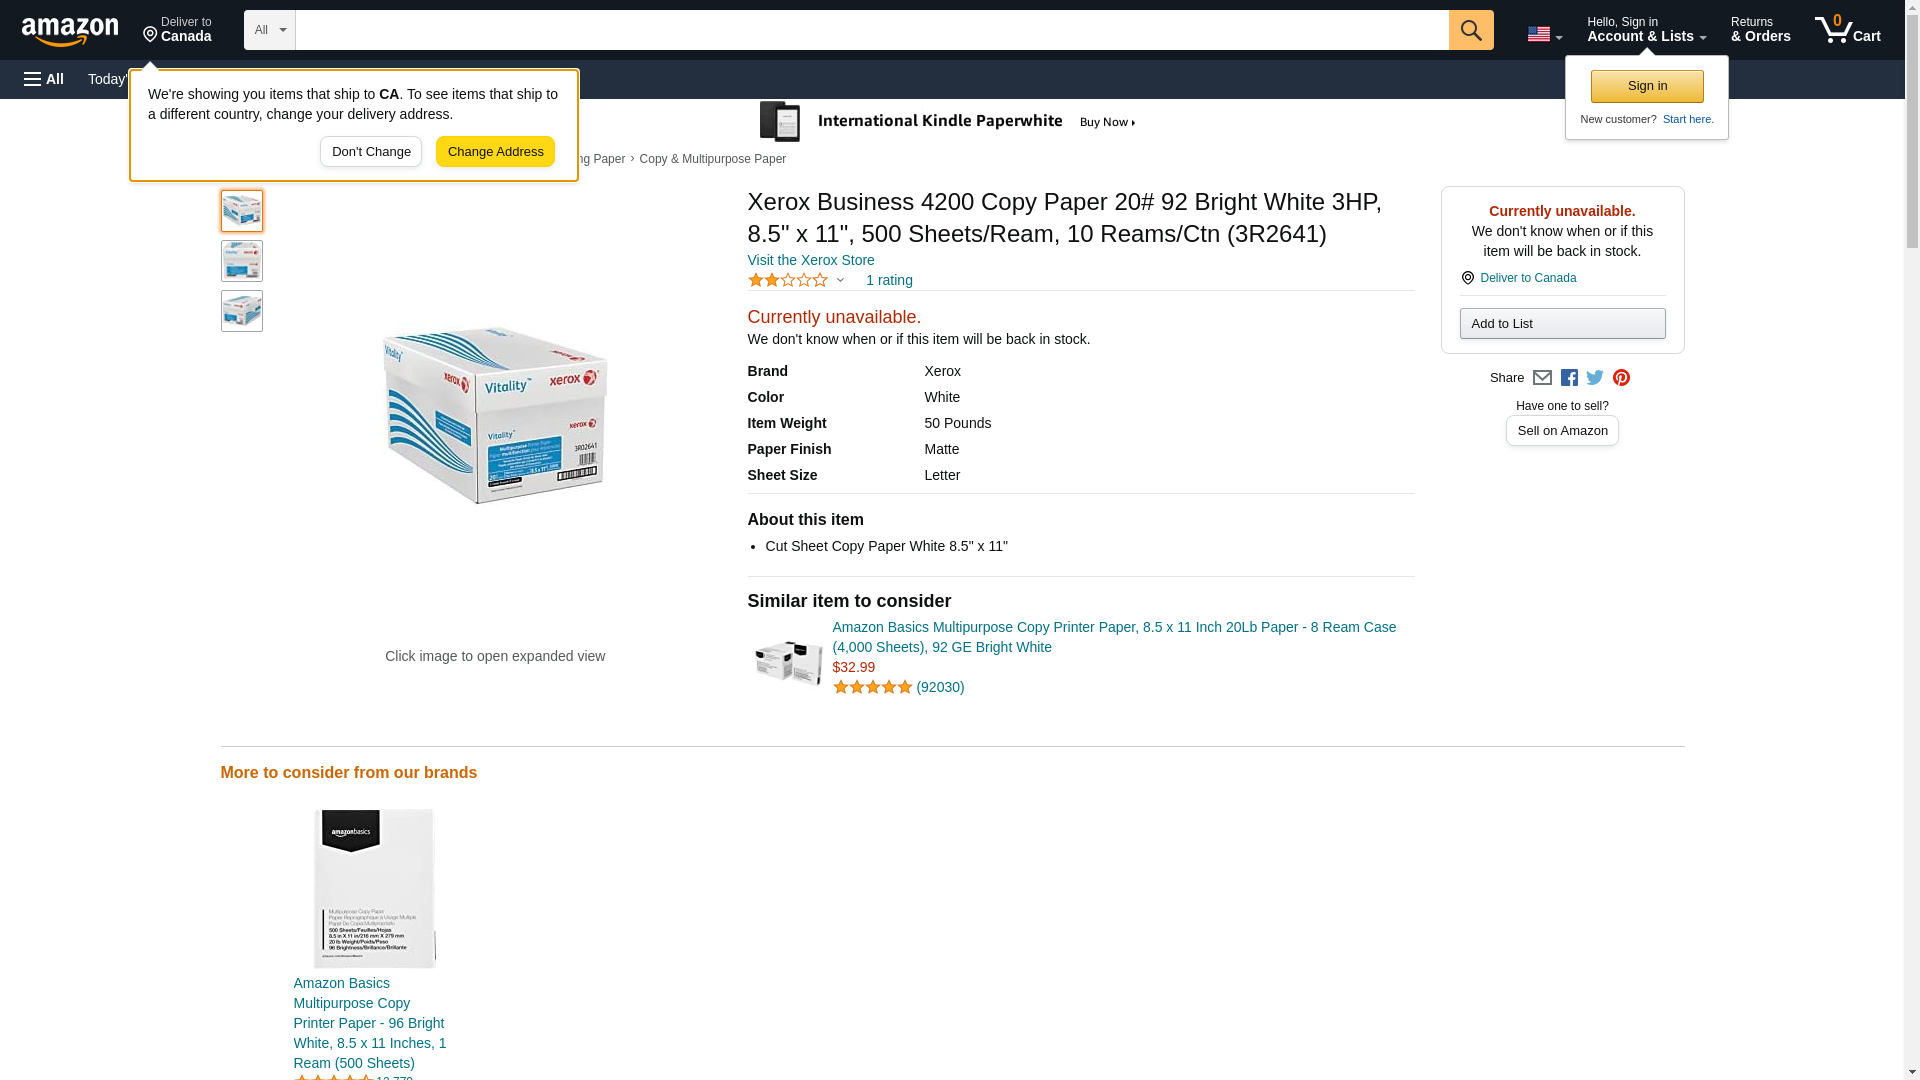Image resolution: width=1920 pixels, height=1080 pixels.
Task: Open the language flag dropdown
Action: [1544, 34]
